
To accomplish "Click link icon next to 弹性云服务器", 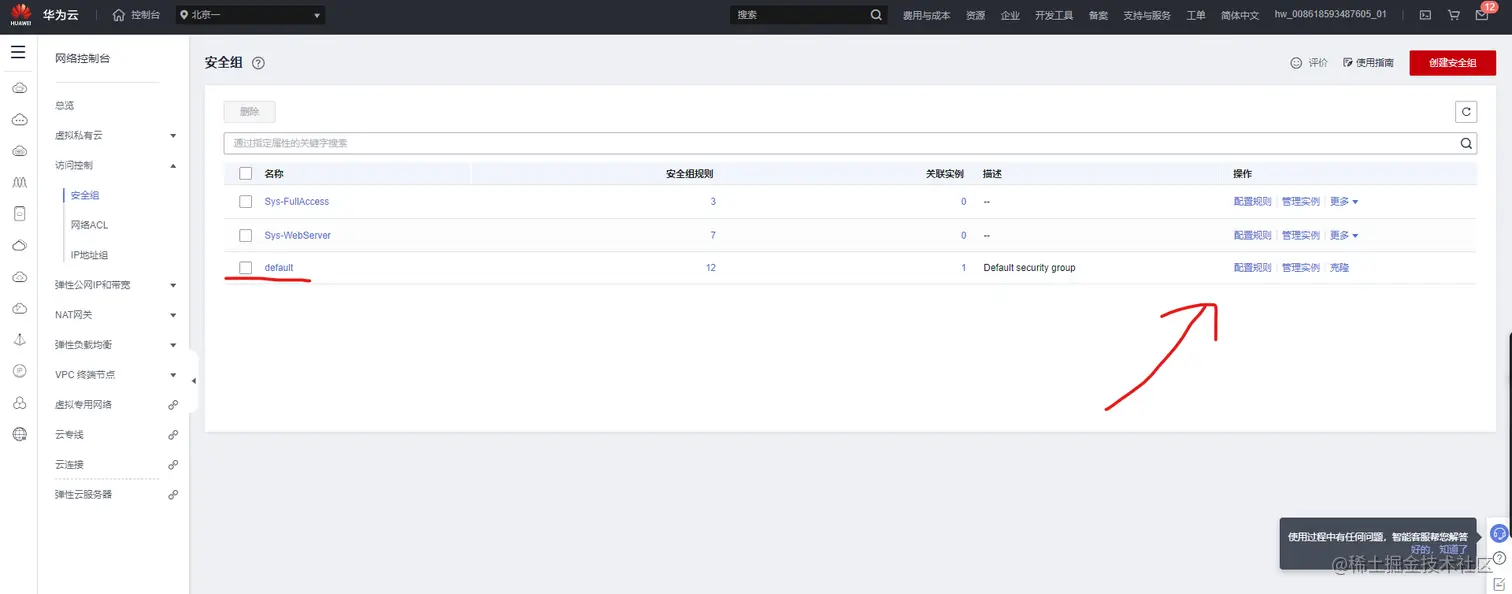I will click(x=173, y=495).
